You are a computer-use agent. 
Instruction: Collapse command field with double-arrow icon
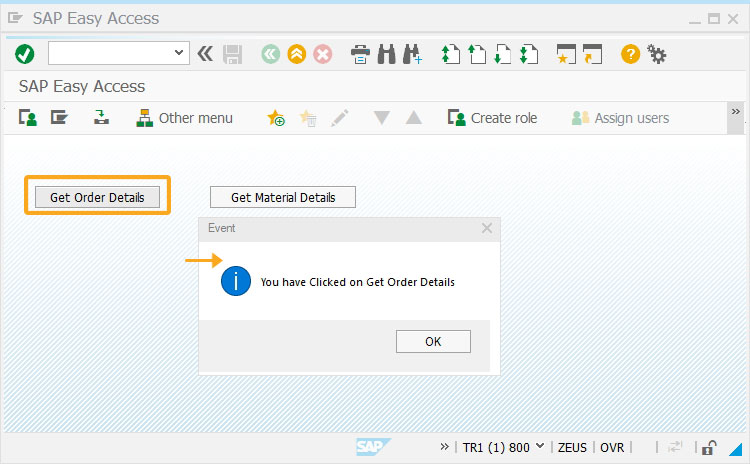pyautogui.click(x=205, y=54)
